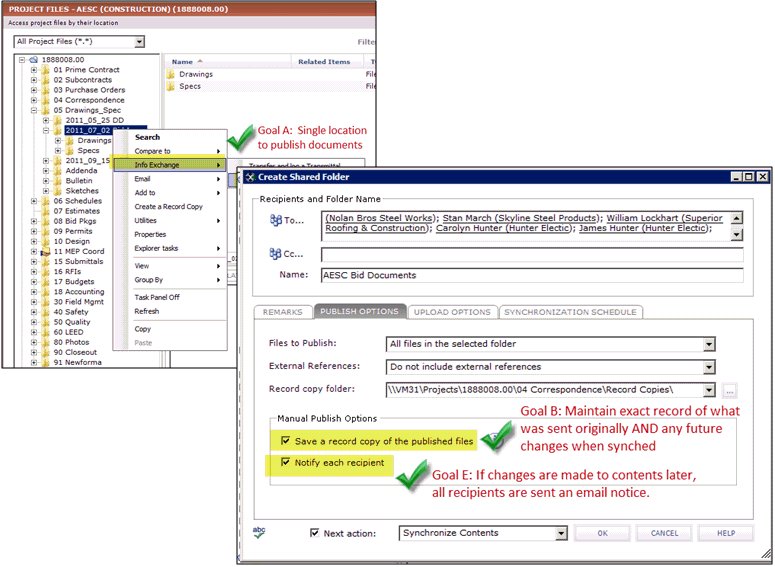Viewport: 775px width, 567px height.
Task: Open the Group By submenu
Action: [171, 280]
